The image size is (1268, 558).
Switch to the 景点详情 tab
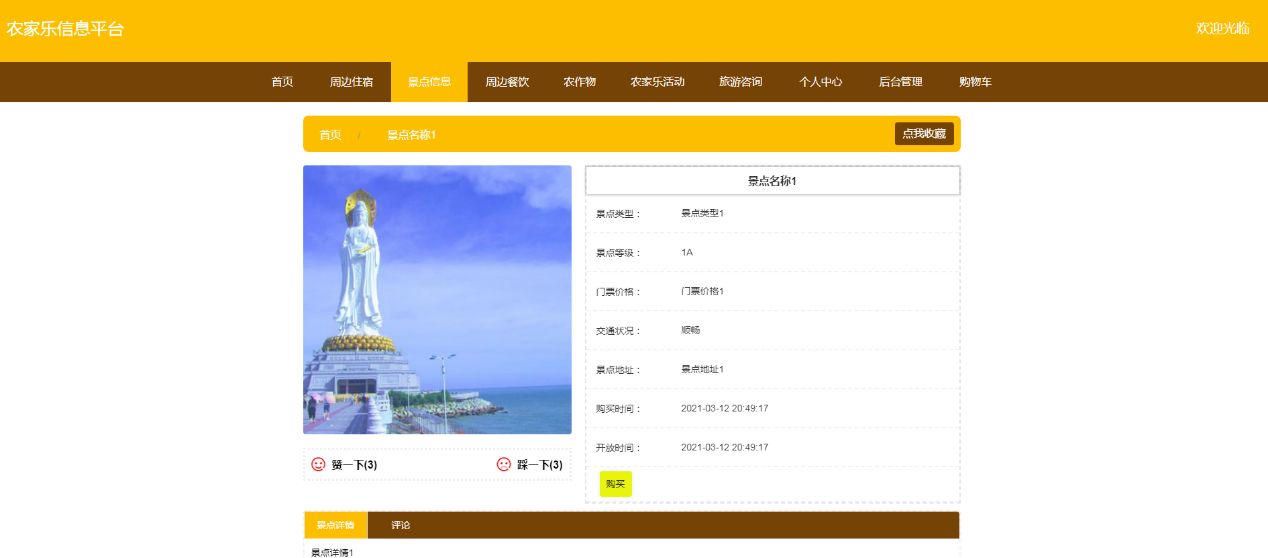(x=336, y=525)
